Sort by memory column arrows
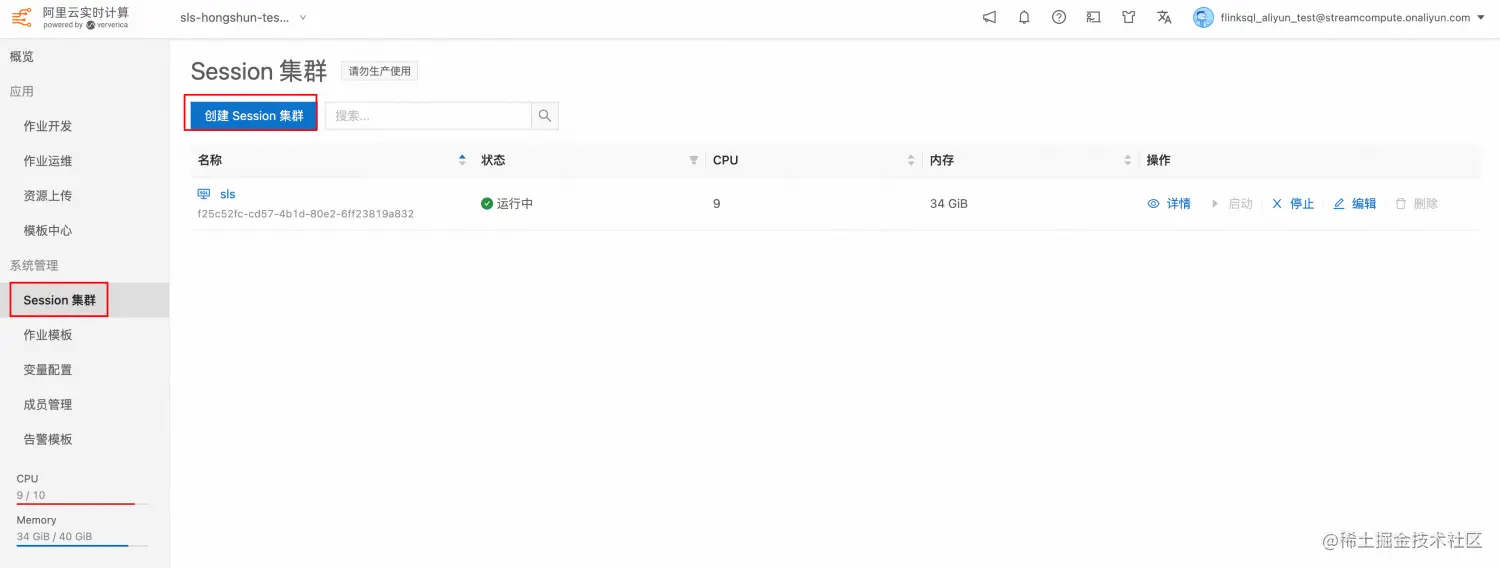Viewport: 1500px width, 568px height. [1128, 160]
